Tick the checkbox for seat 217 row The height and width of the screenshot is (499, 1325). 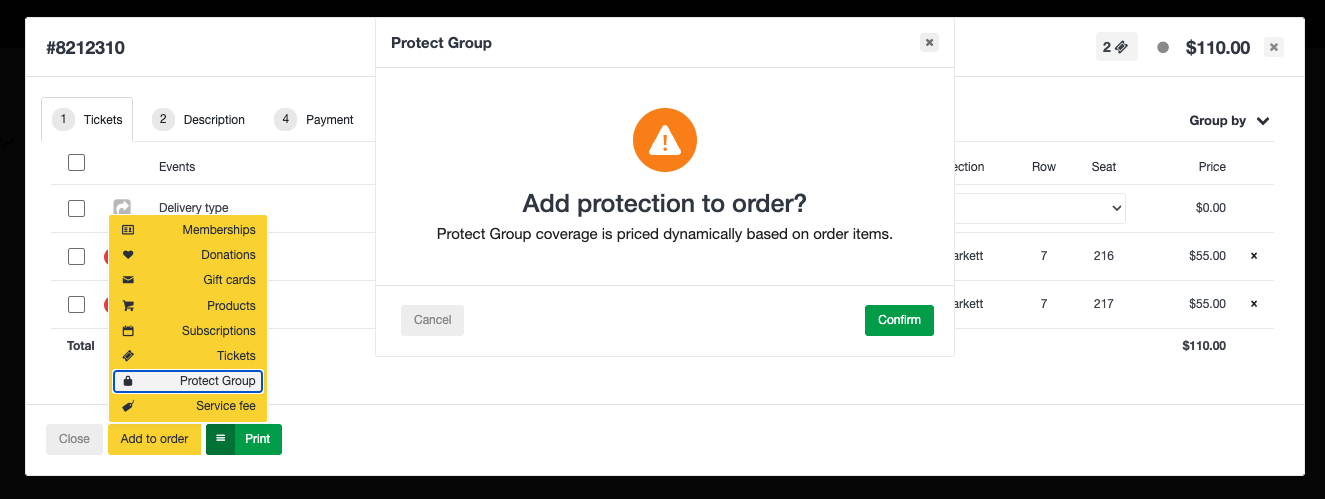click(x=77, y=304)
